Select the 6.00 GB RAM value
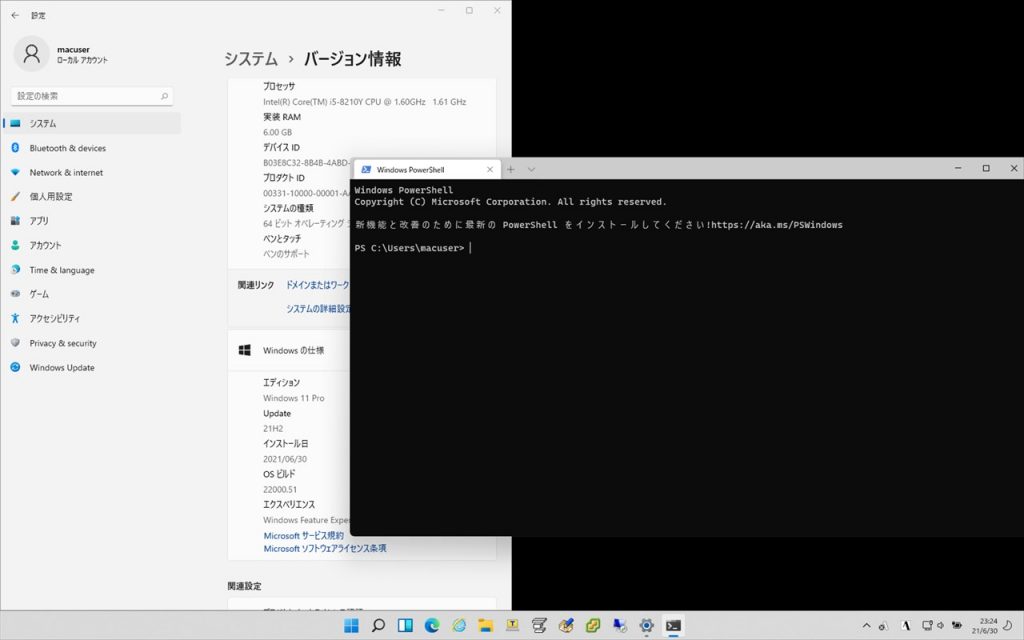Screen dimensions: 1024x640 (278, 132)
